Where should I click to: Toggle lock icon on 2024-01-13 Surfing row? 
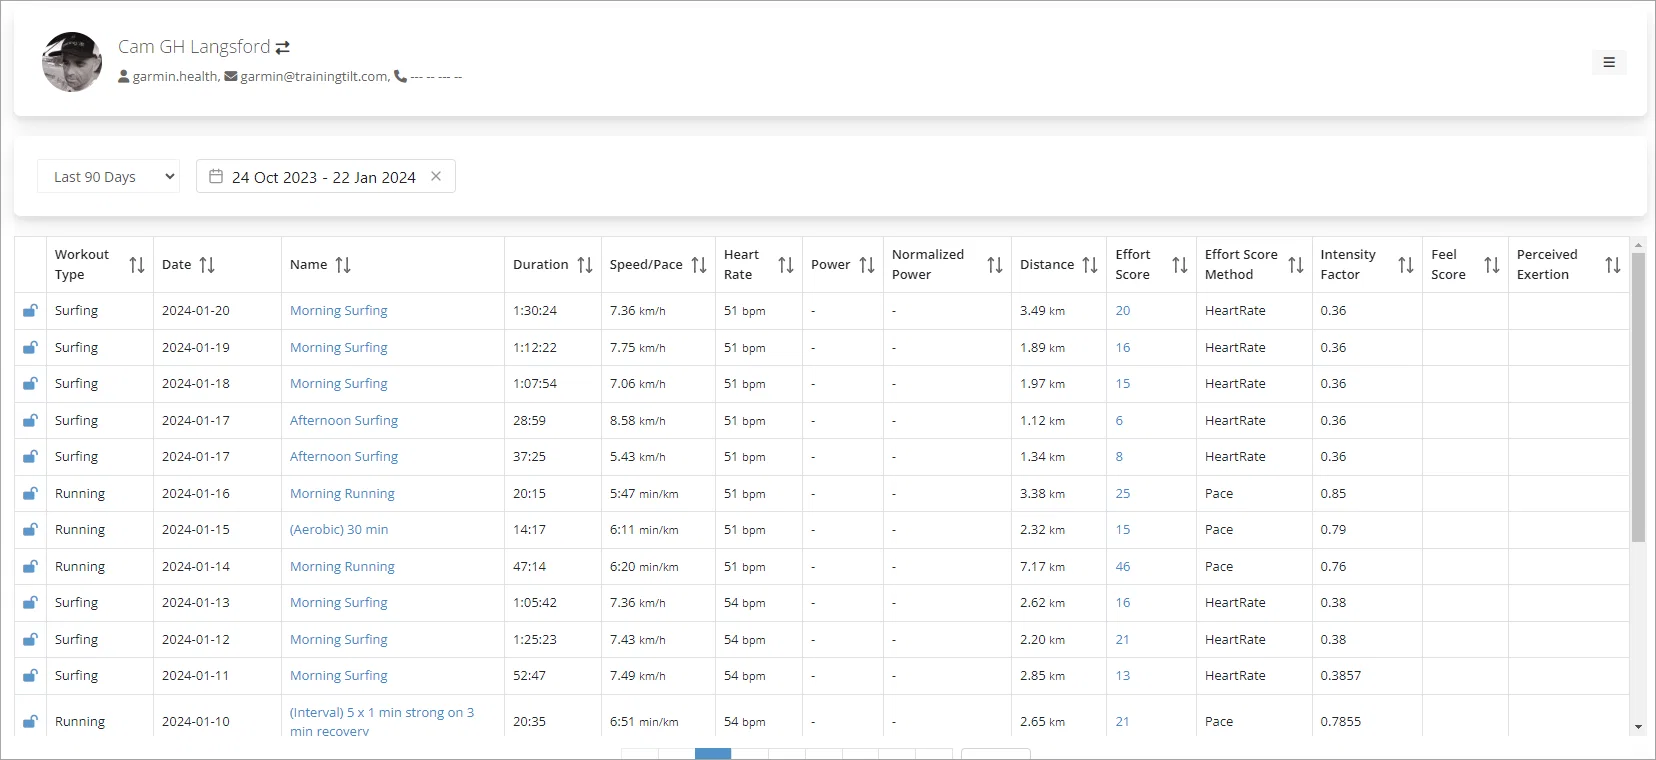[30, 603]
